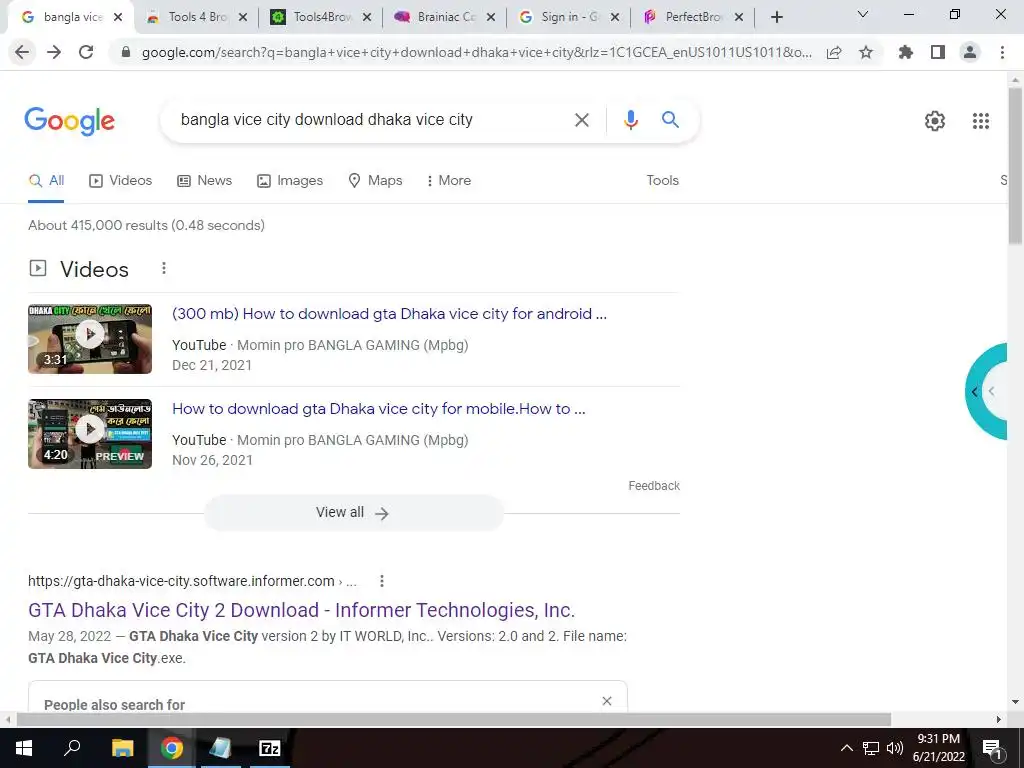Click the horizontal scrollbar thumb
The image size is (1024, 768).
pyautogui.click(x=454, y=719)
